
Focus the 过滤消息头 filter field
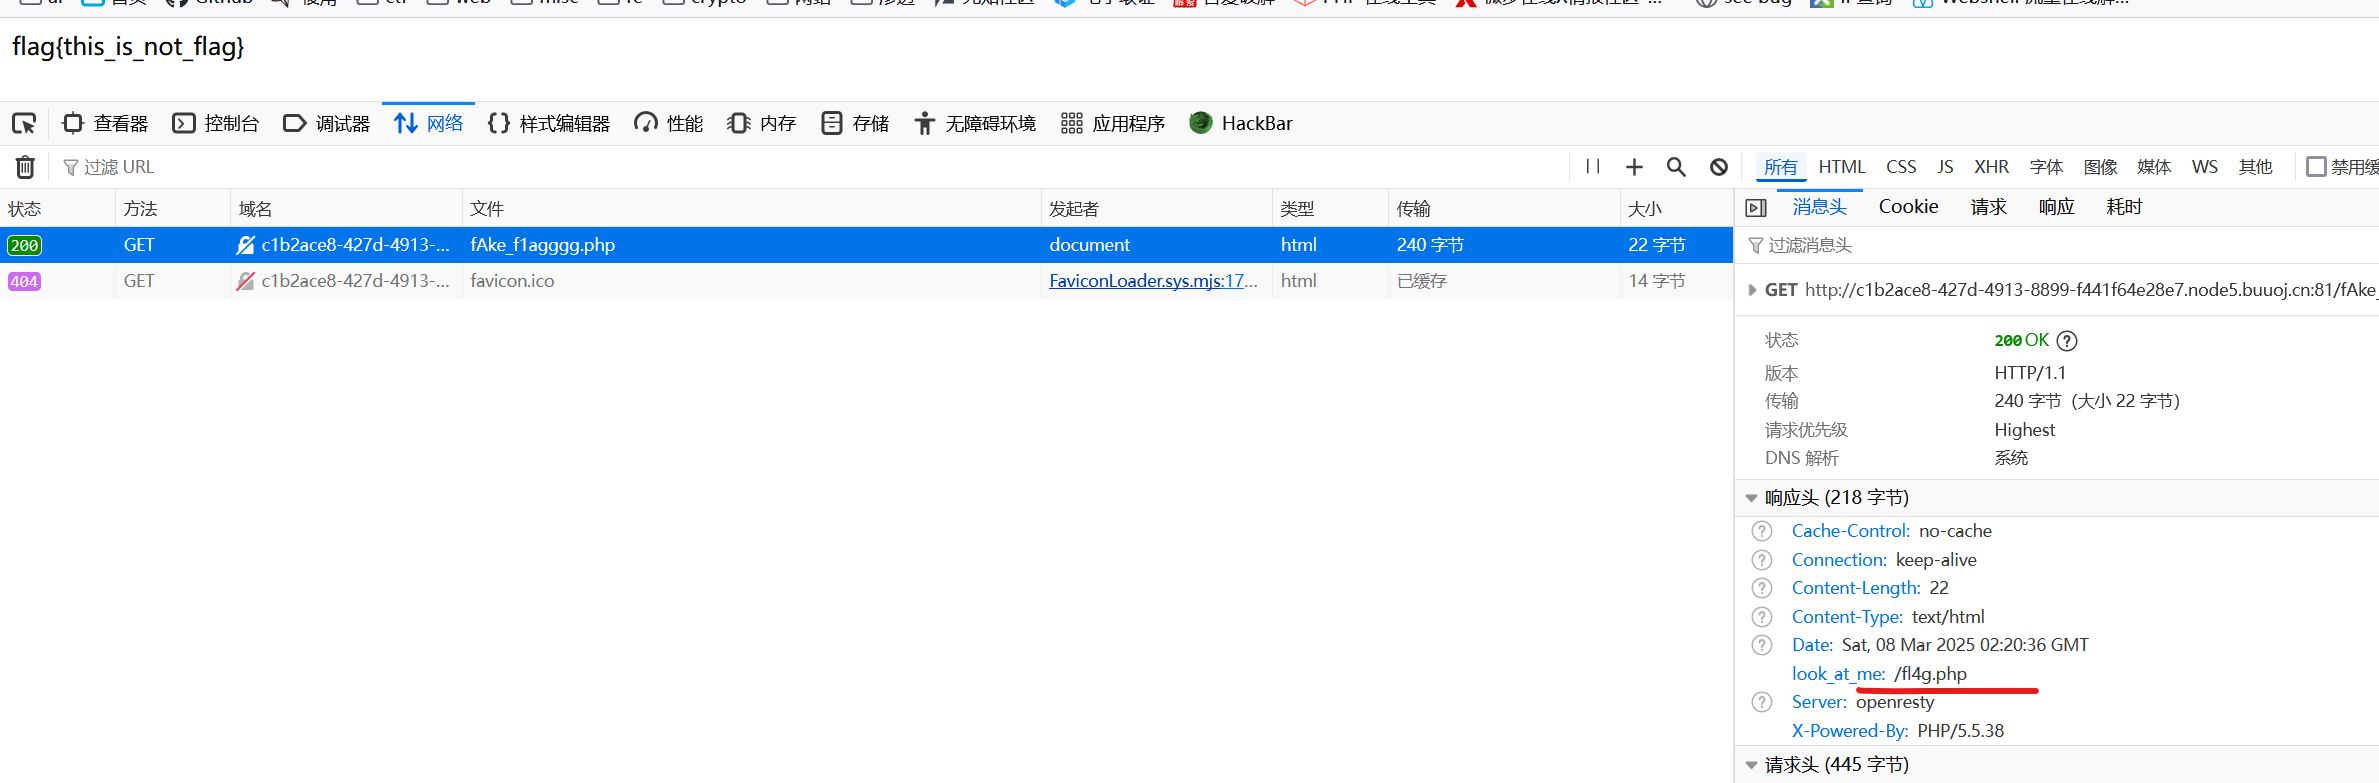[x=2057, y=245]
